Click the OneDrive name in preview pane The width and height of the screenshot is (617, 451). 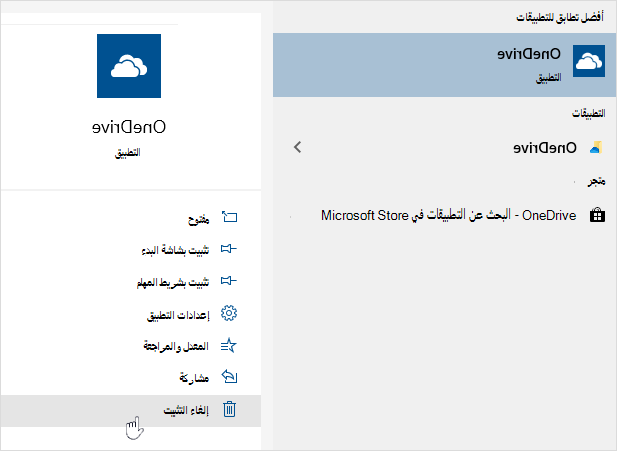[x=129, y=127]
